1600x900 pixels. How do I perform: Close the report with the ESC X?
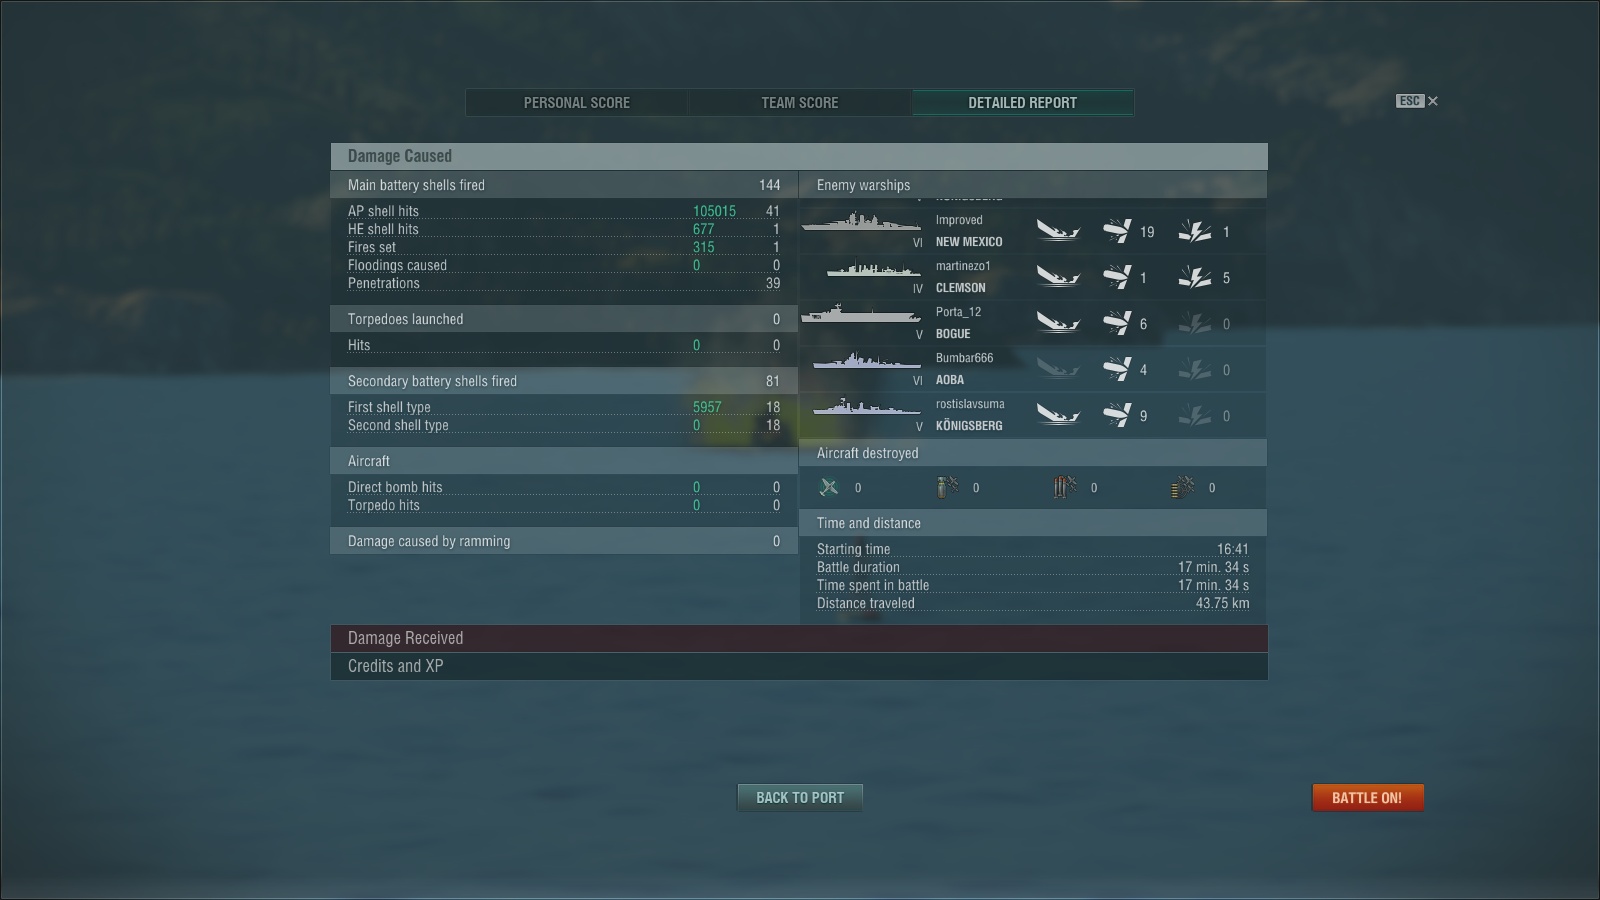click(1432, 101)
